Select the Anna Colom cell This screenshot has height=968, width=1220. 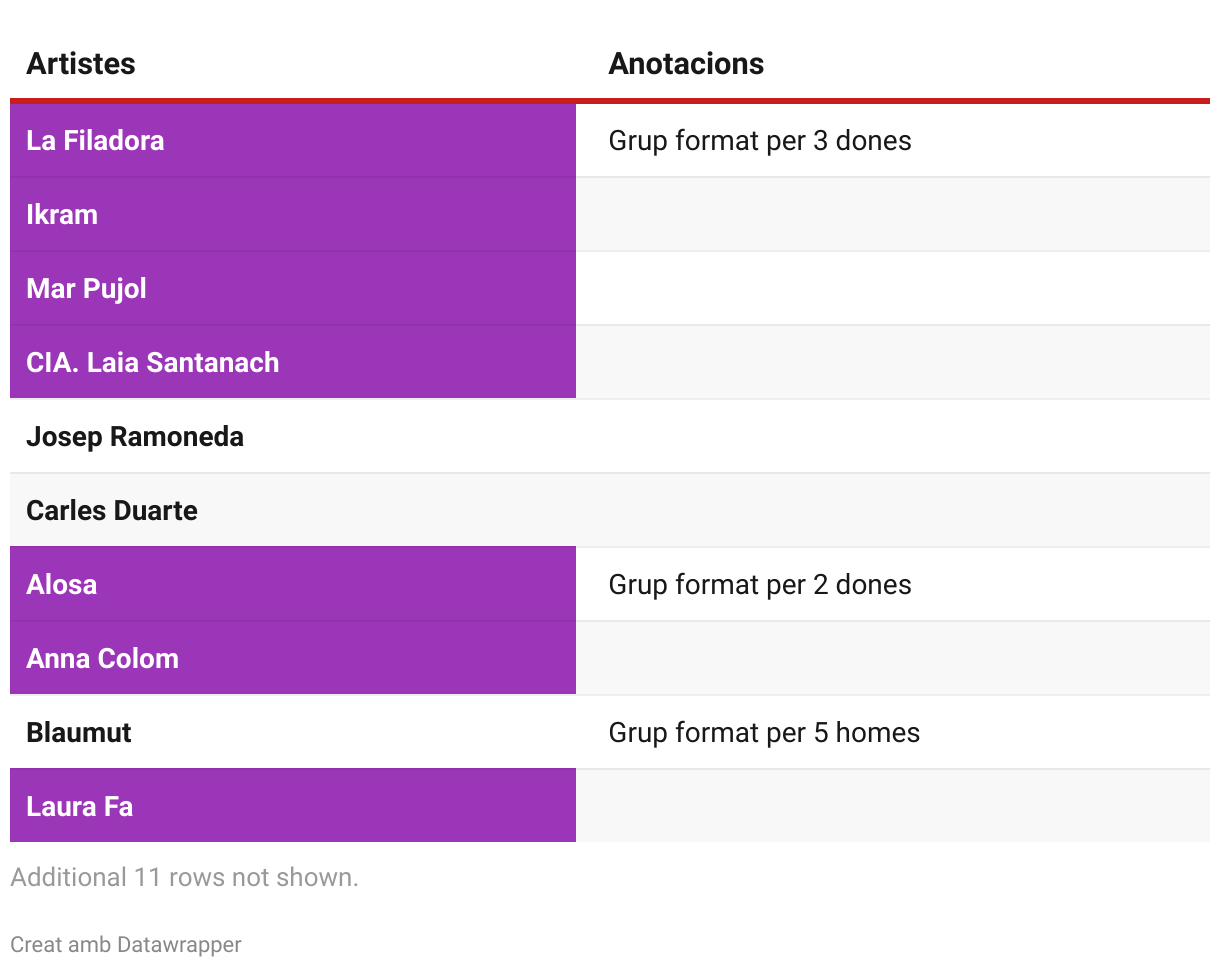coord(103,659)
